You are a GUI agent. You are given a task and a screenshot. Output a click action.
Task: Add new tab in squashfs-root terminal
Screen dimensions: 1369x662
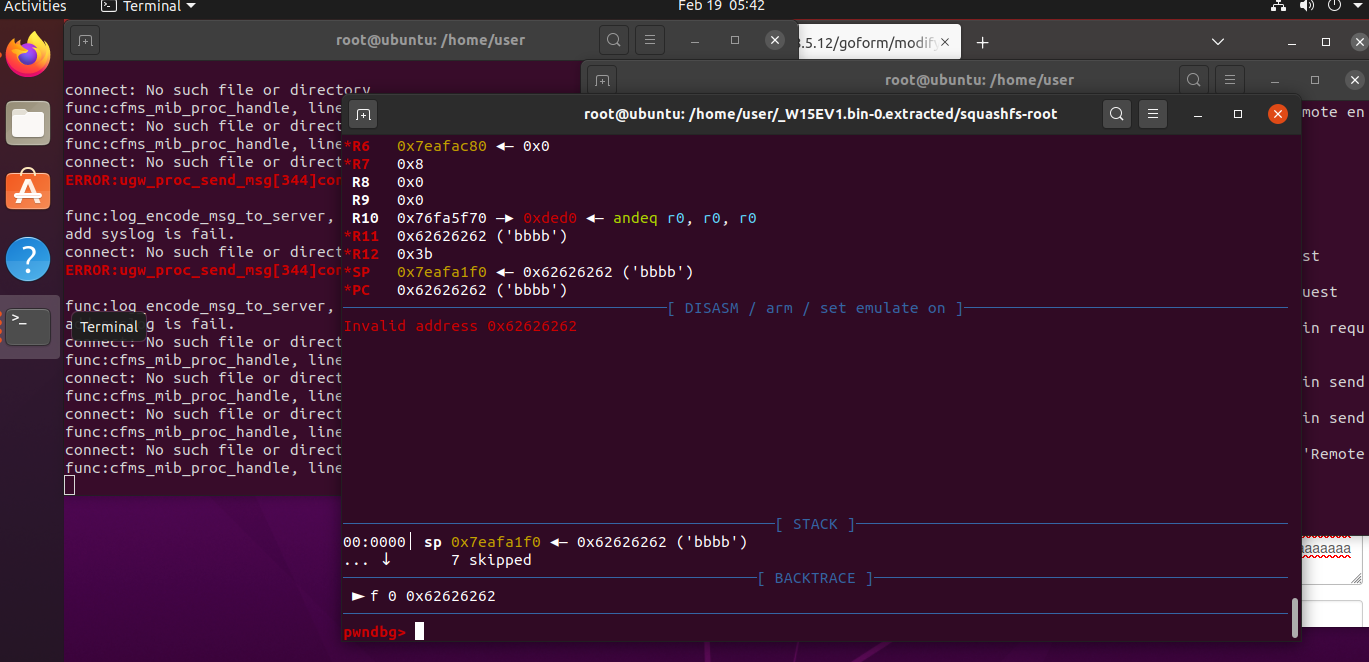(363, 114)
